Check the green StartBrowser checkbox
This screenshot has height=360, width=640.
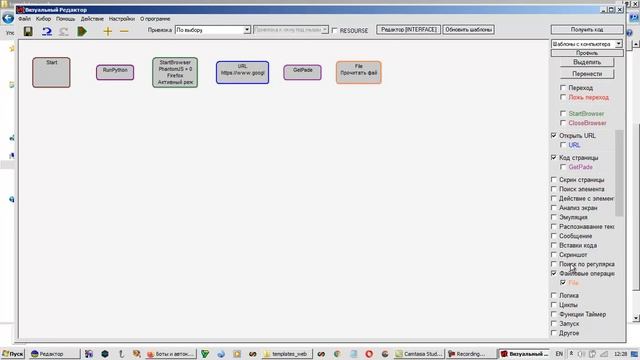[563, 113]
